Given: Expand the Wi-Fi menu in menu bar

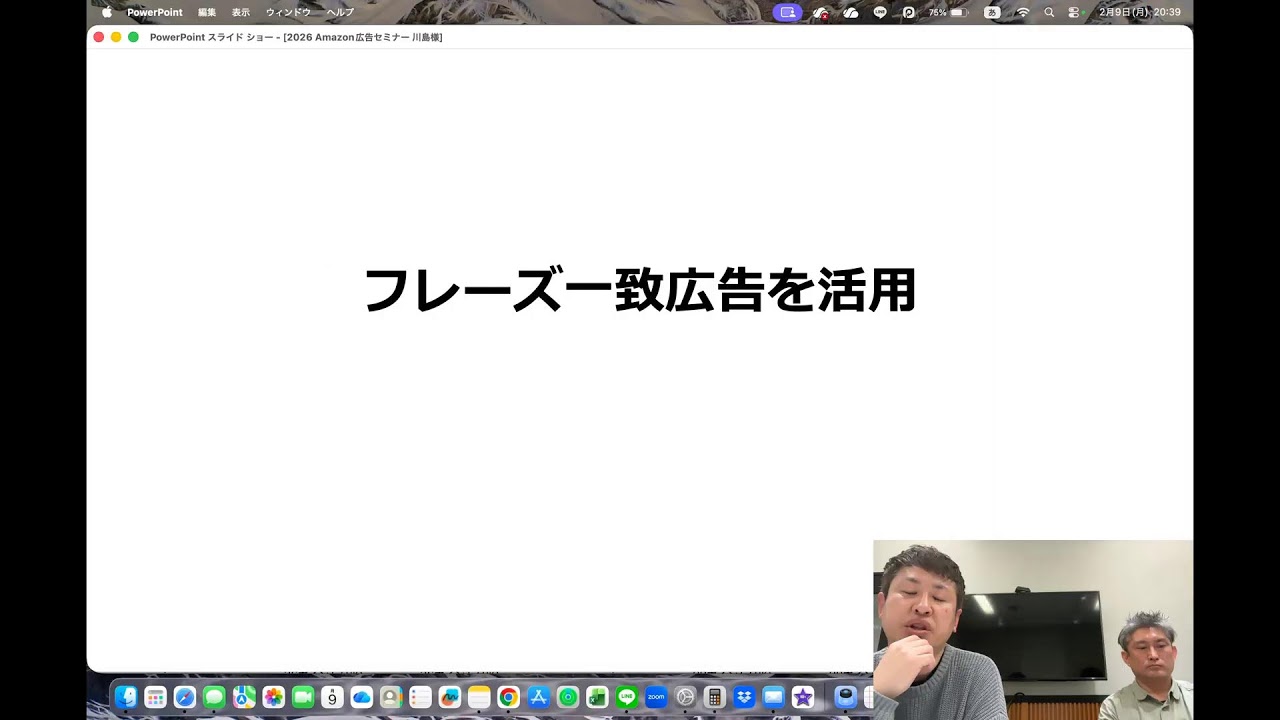Looking at the screenshot, I should click(x=1022, y=12).
